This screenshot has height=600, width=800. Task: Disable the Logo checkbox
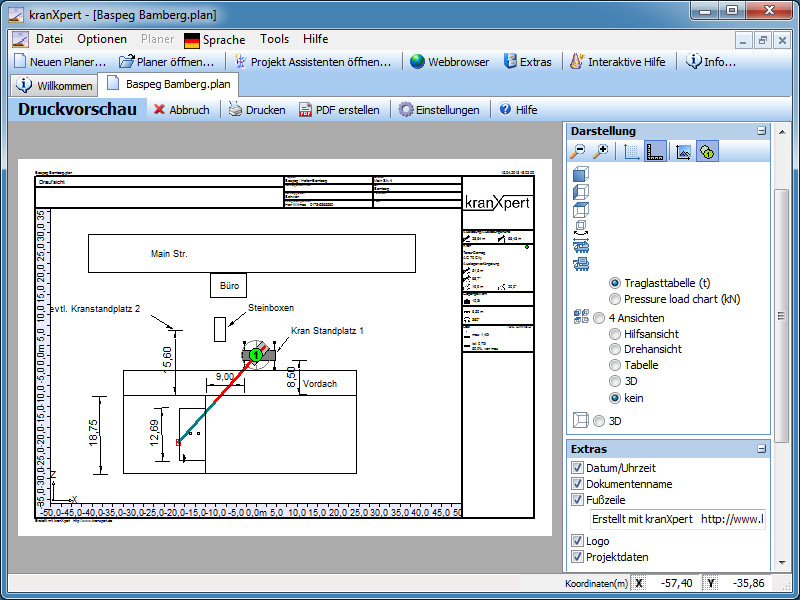point(577,541)
